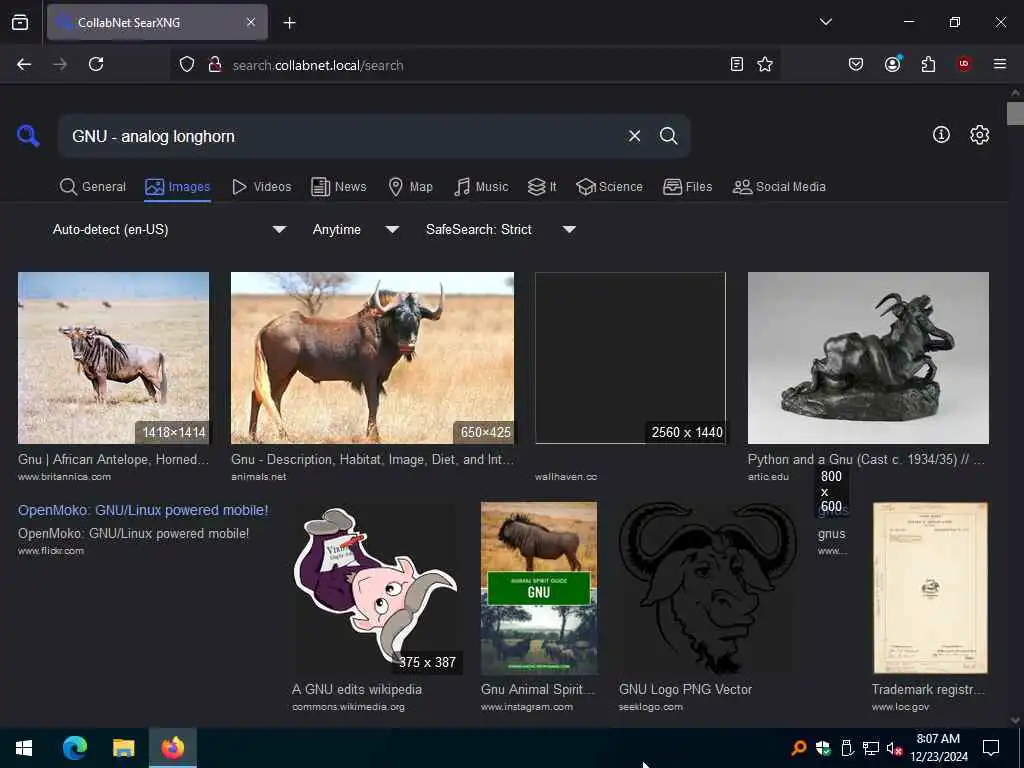The height and width of the screenshot is (768, 1024).
Task: Click the page vertical scrollbar thumb
Action: [1015, 112]
